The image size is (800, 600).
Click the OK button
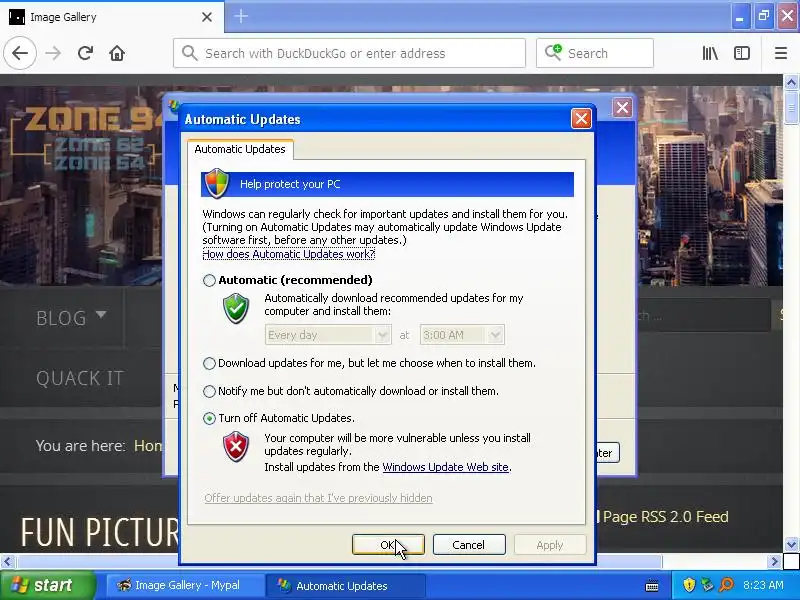[388, 544]
